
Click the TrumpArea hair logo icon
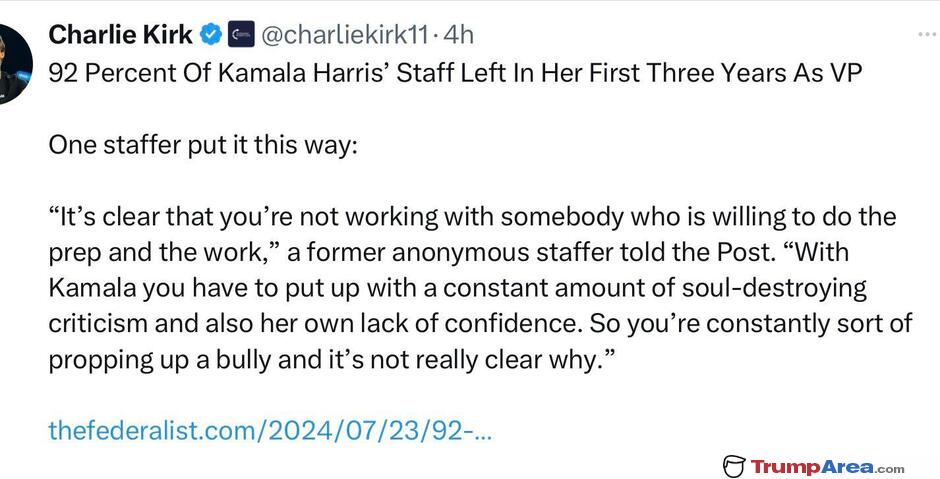pos(734,466)
